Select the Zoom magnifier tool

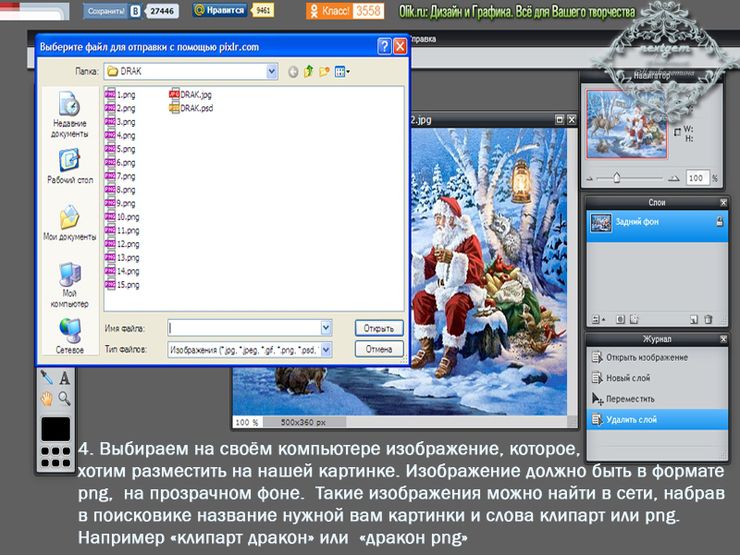pyautogui.click(x=65, y=399)
